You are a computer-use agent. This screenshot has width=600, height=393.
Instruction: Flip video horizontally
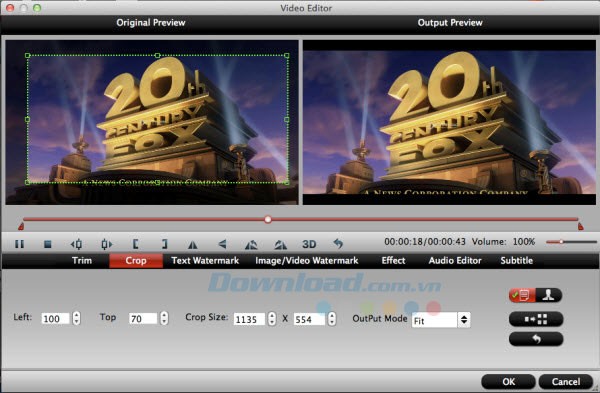point(193,244)
